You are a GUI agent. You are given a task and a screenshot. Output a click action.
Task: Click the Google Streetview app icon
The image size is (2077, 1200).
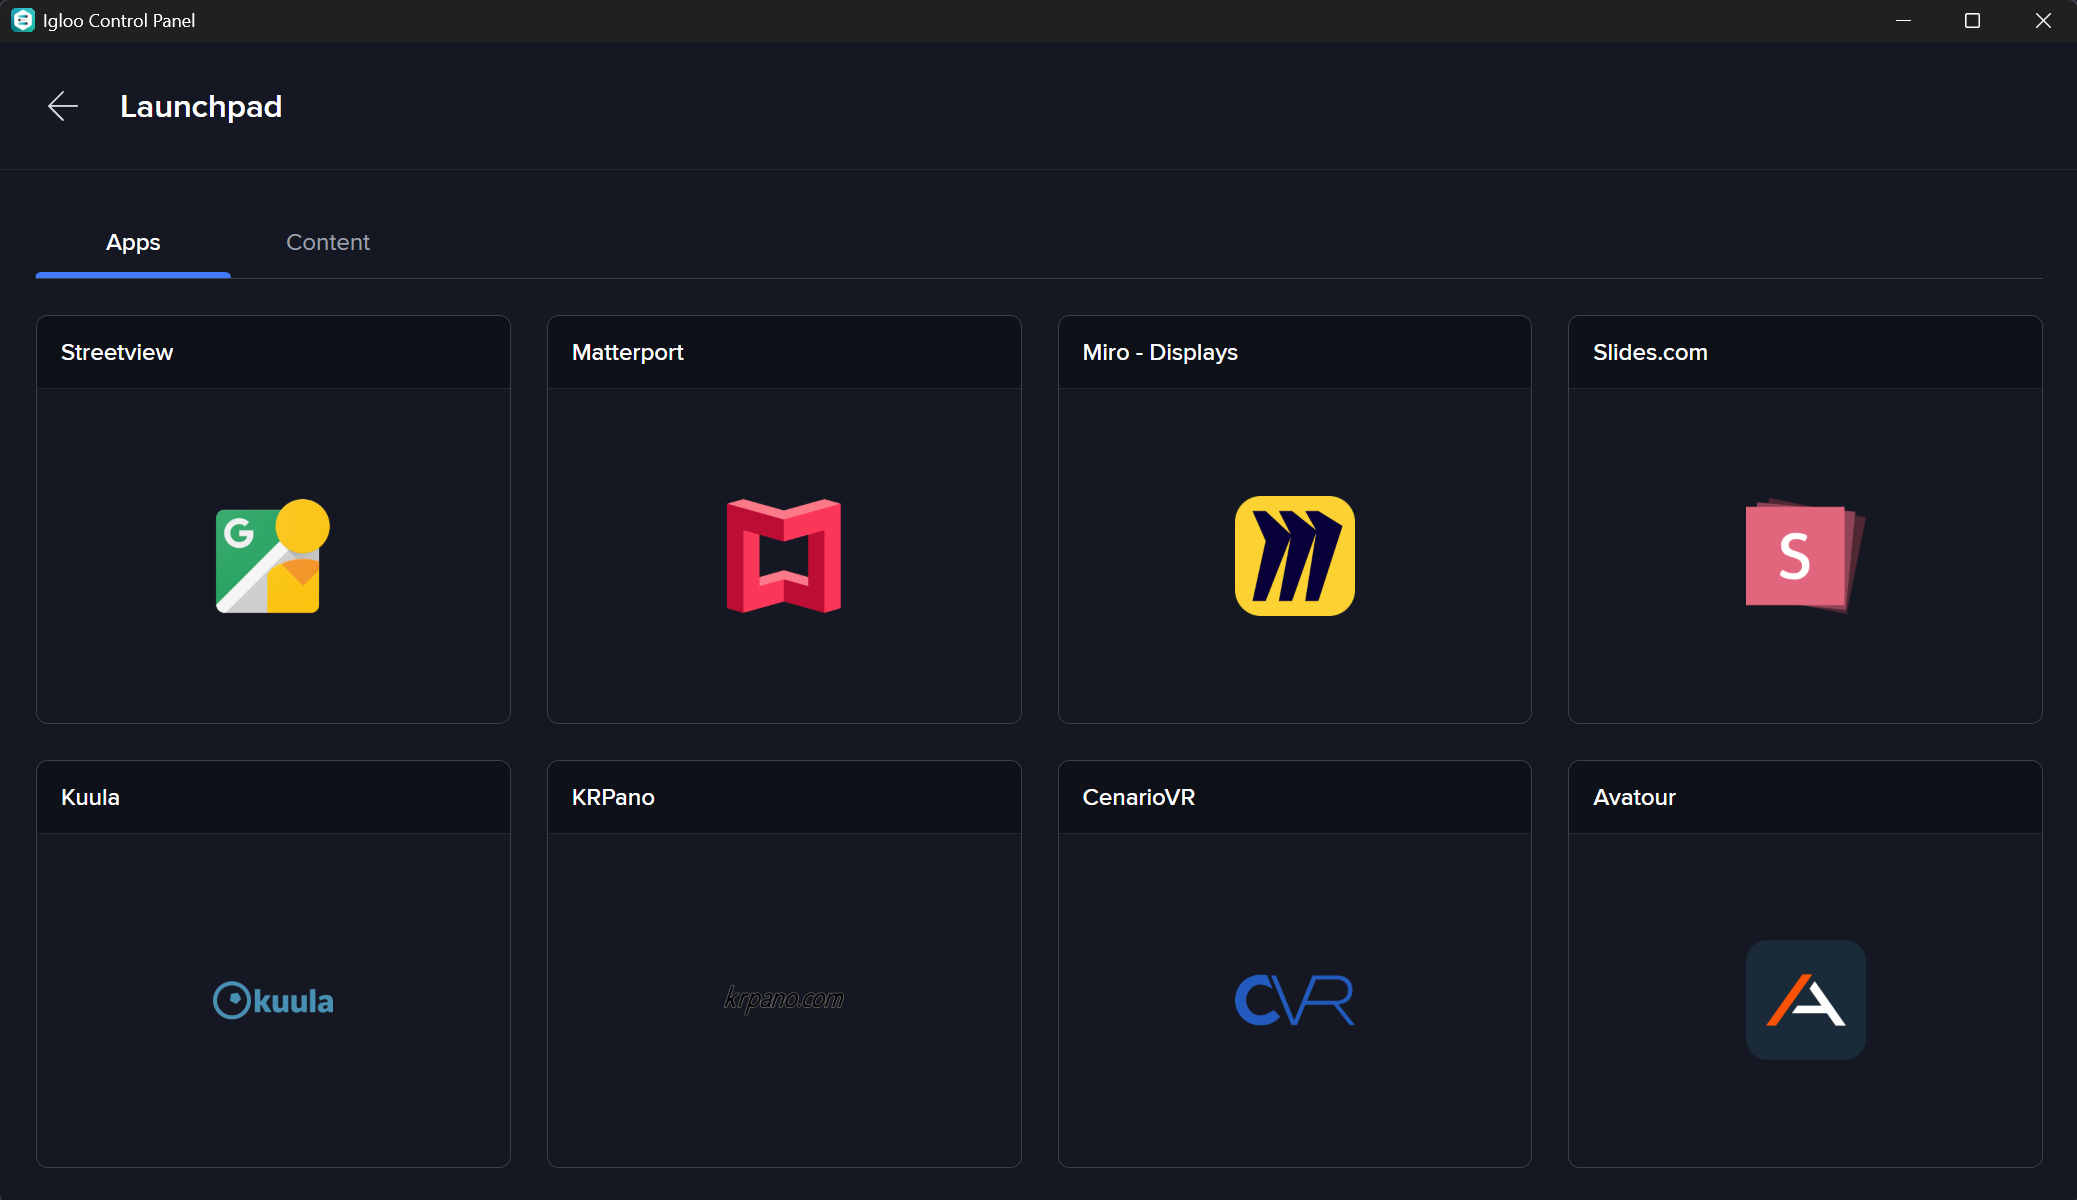click(x=272, y=556)
